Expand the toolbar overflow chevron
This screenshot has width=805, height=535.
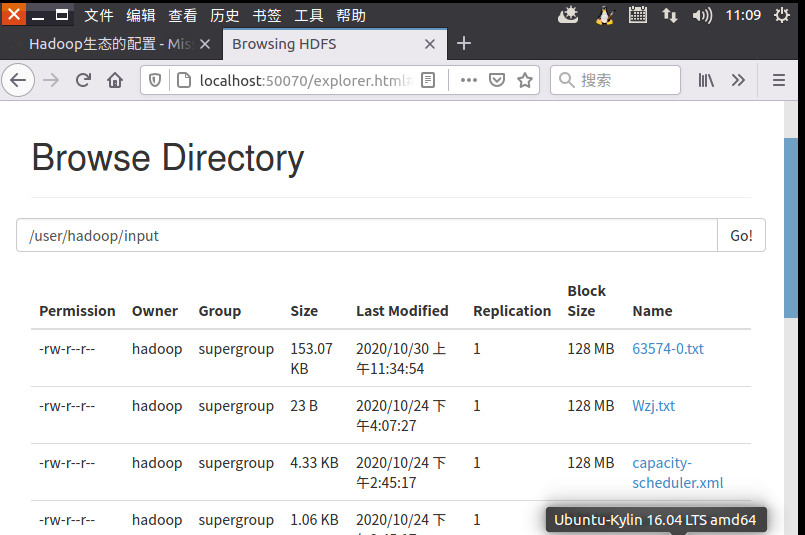(738, 81)
